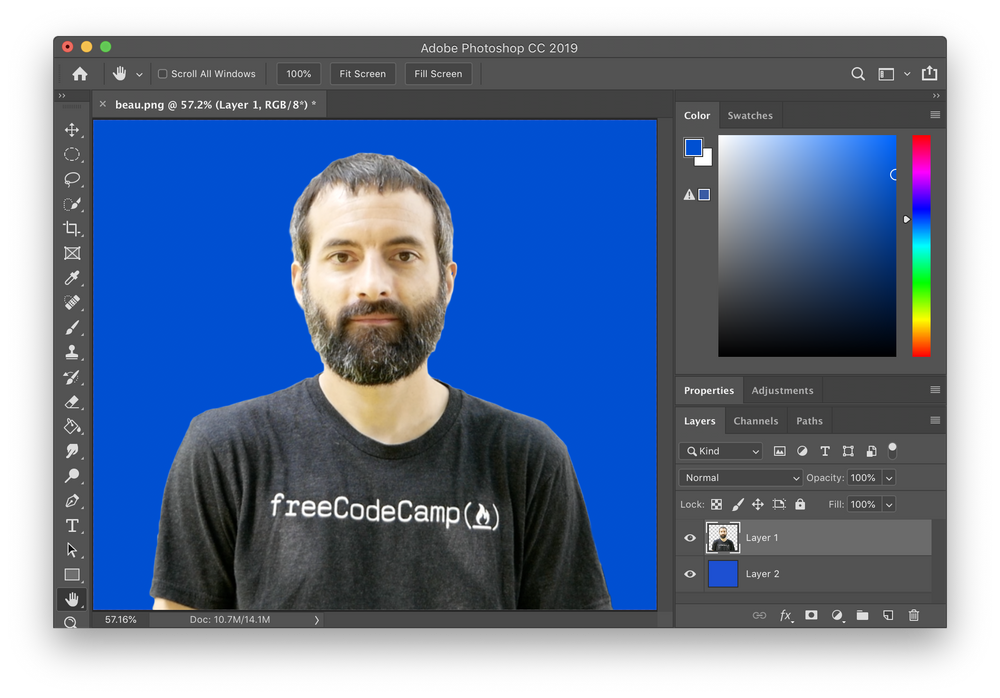
Task: Open the blend mode dropdown showing Normal
Action: click(739, 478)
